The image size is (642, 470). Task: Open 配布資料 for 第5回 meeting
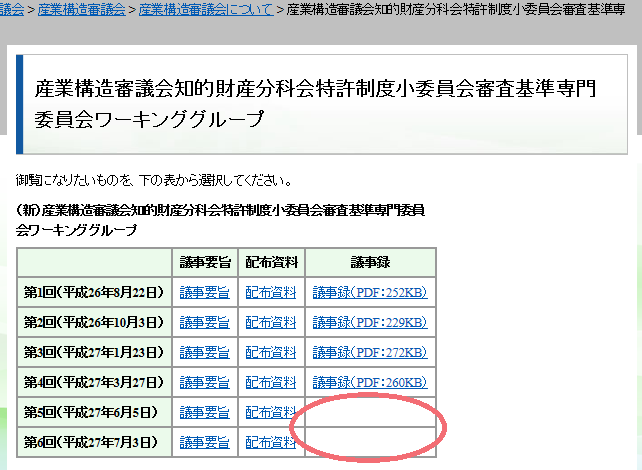271,412
